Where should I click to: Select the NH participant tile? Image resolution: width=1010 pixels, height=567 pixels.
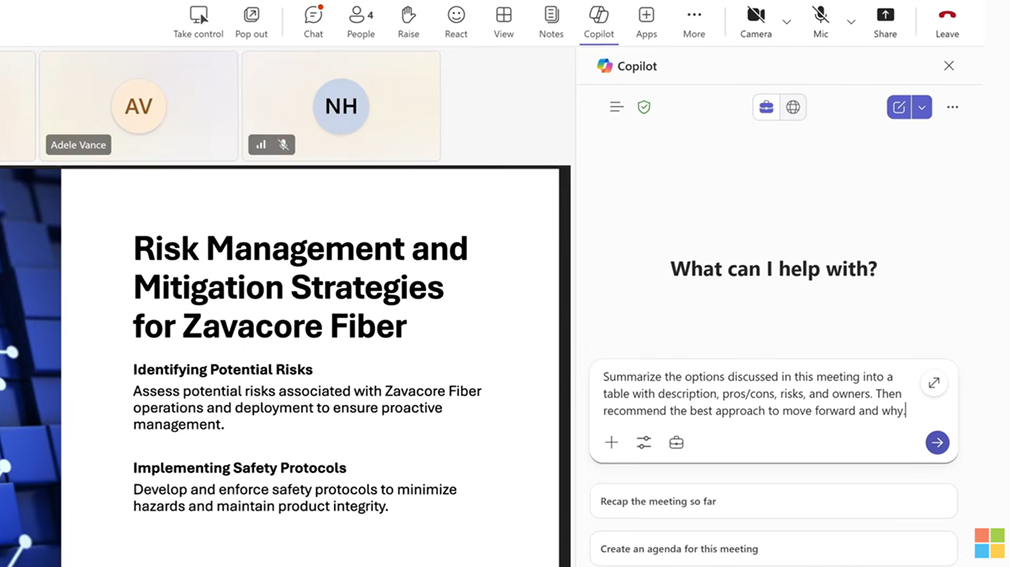[341, 106]
